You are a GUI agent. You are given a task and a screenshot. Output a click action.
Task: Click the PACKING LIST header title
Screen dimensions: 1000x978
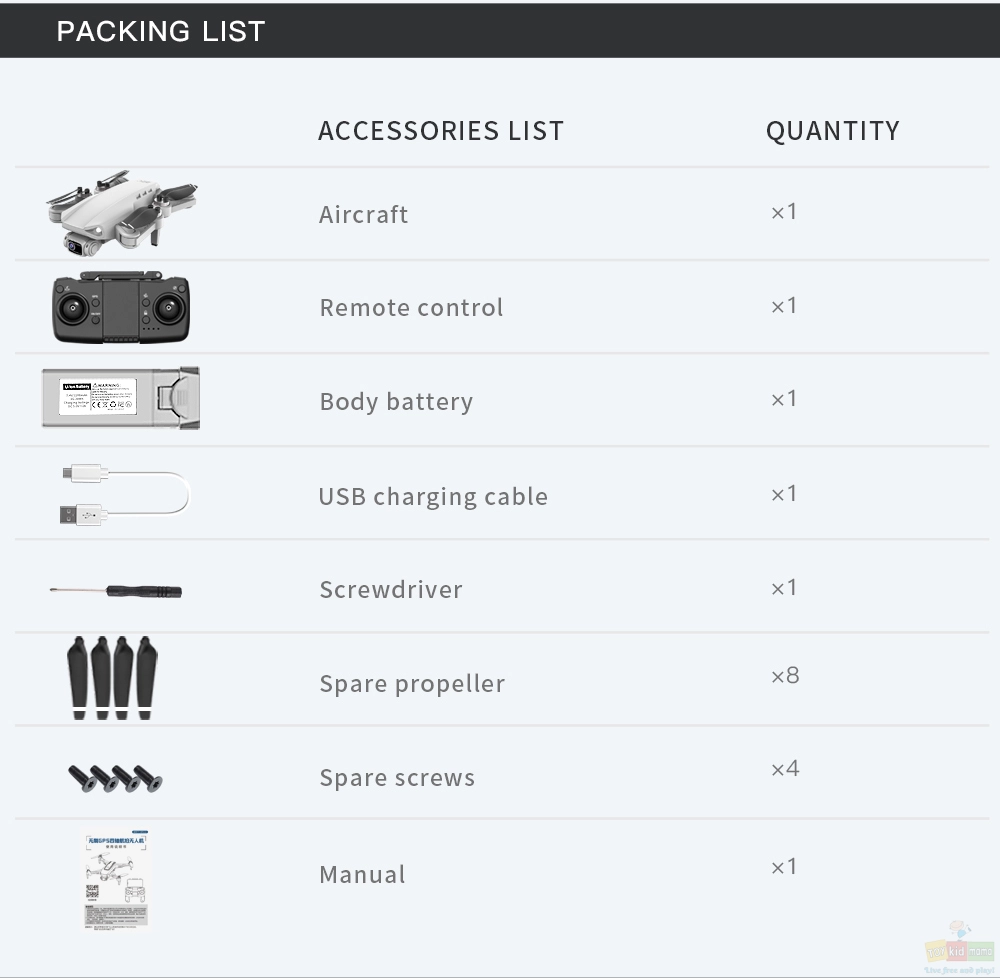[x=161, y=31]
